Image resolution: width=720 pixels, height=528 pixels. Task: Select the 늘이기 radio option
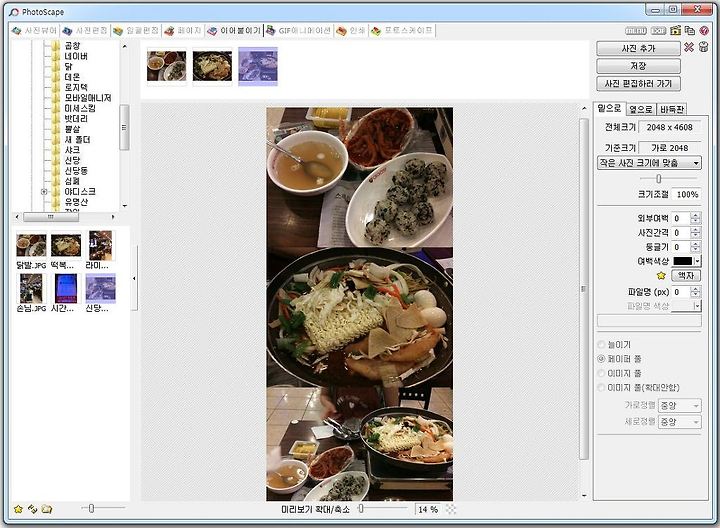click(x=601, y=344)
